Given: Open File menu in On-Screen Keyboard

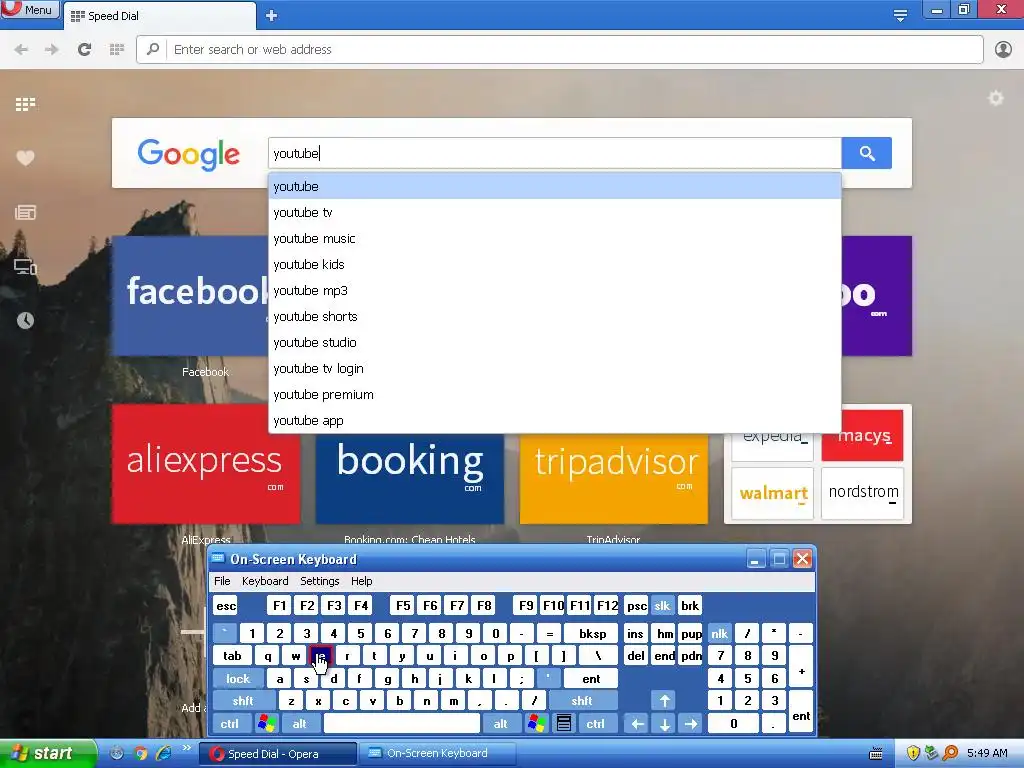Looking at the screenshot, I should (222, 581).
